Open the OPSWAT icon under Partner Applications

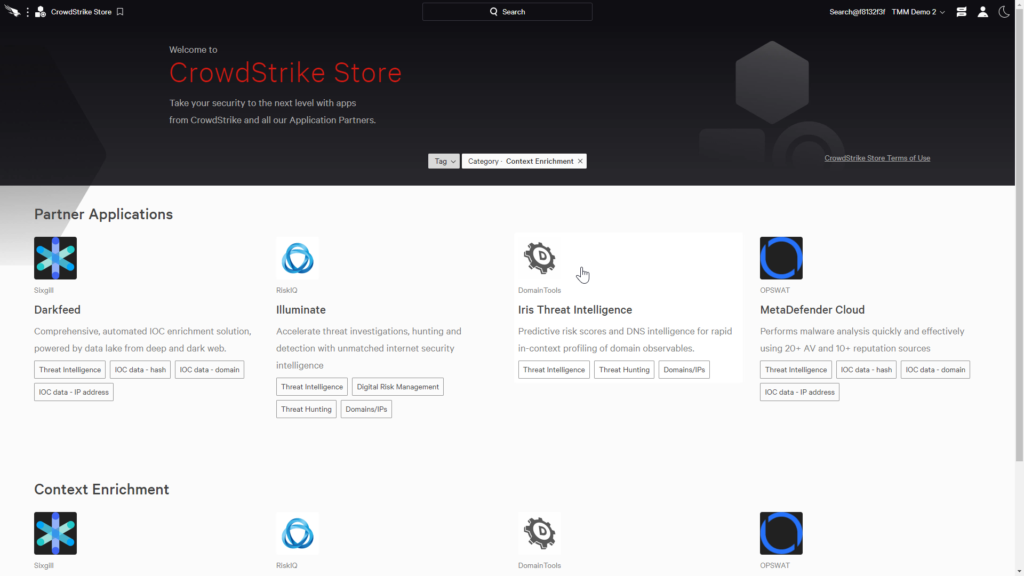tap(781, 258)
